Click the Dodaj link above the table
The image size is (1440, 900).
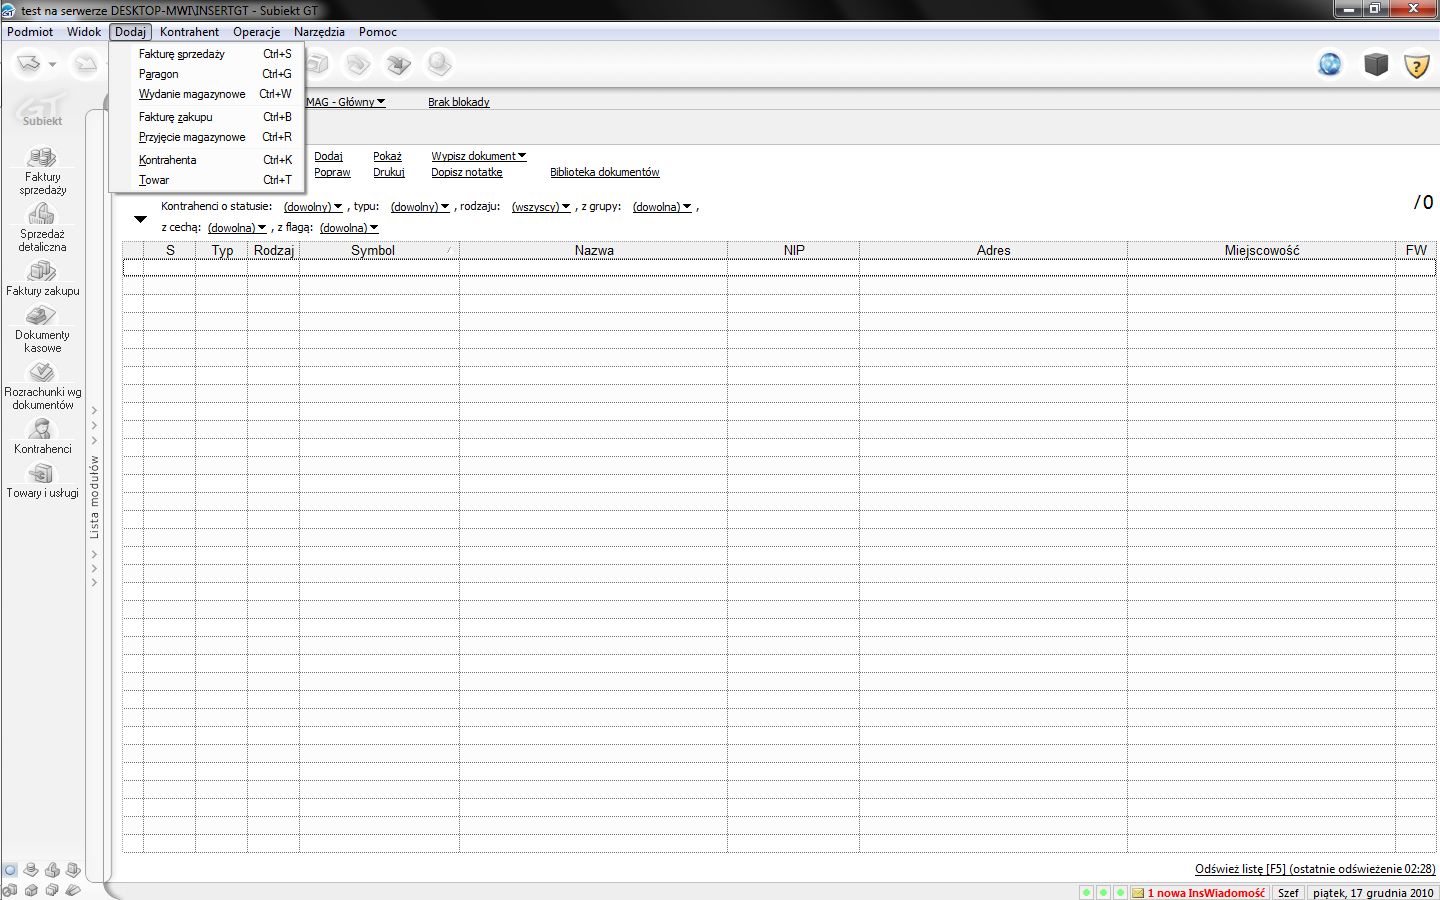[328, 156]
